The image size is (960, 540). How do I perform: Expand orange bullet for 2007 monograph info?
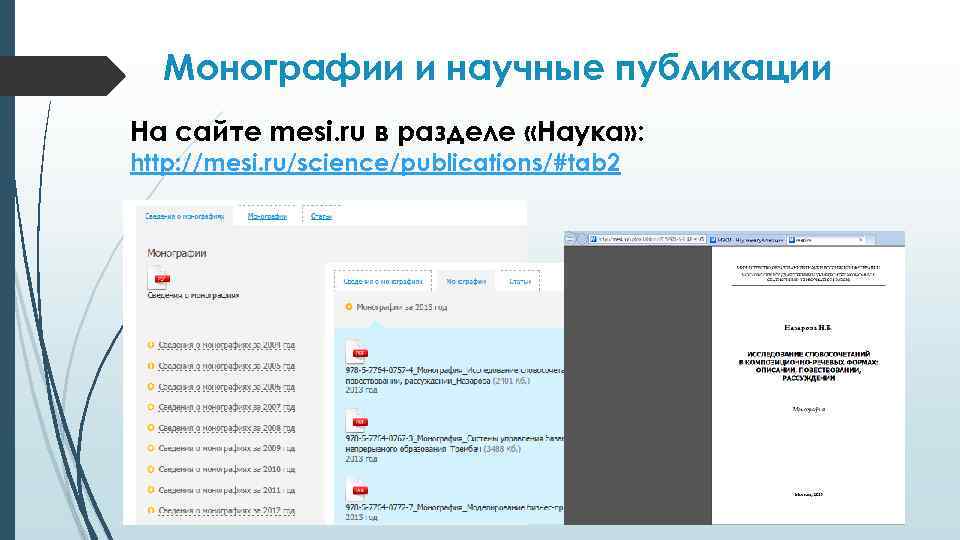point(151,407)
